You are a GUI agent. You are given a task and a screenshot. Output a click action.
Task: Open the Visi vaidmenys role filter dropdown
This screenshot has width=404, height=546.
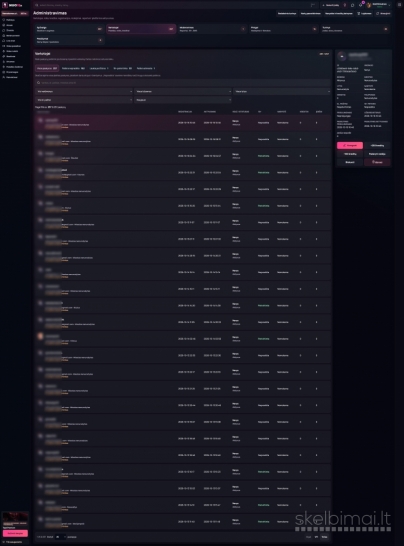[84, 92]
